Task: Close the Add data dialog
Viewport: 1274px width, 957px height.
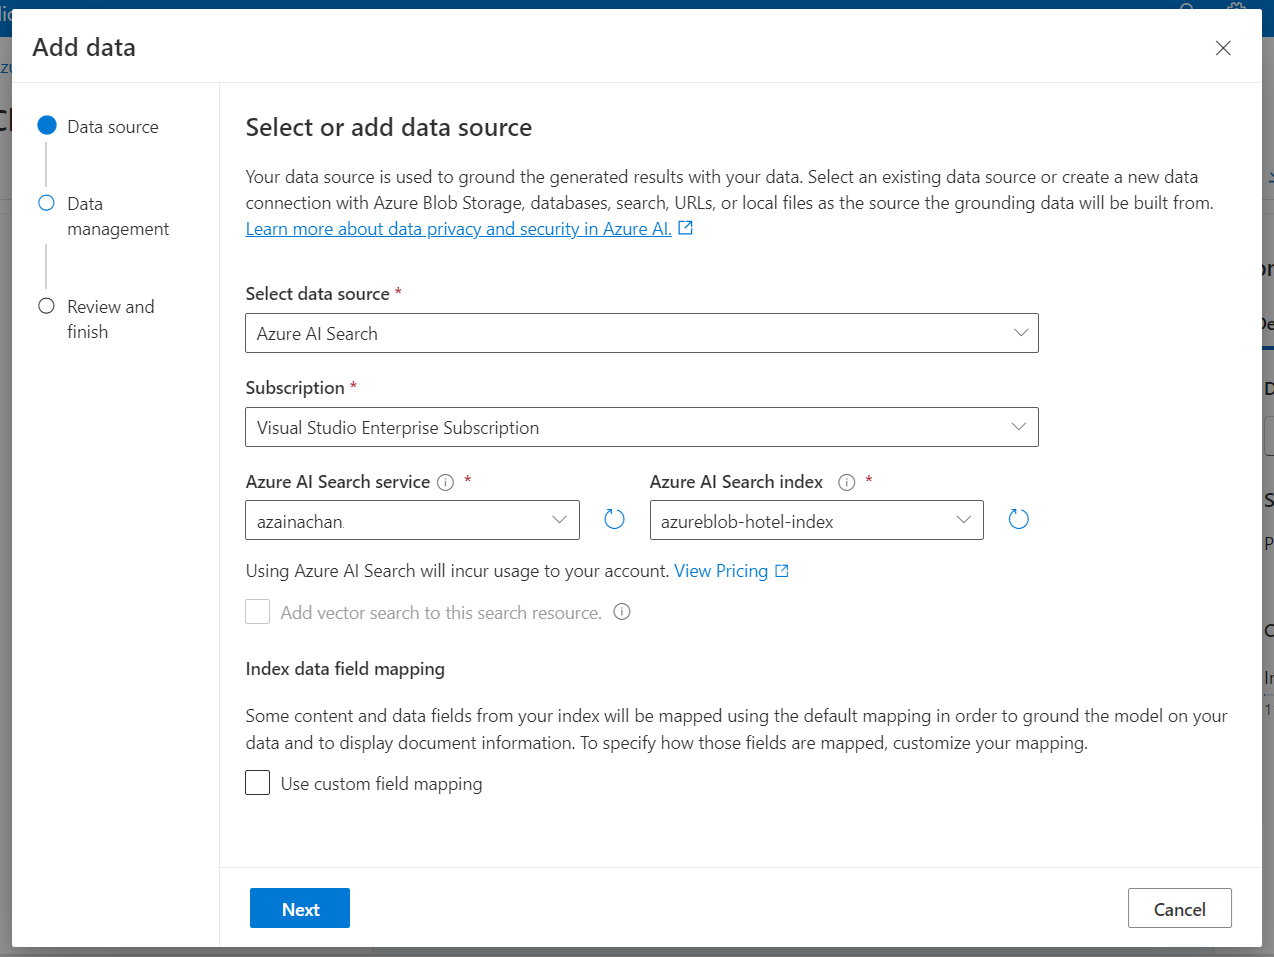Action: click(1223, 48)
